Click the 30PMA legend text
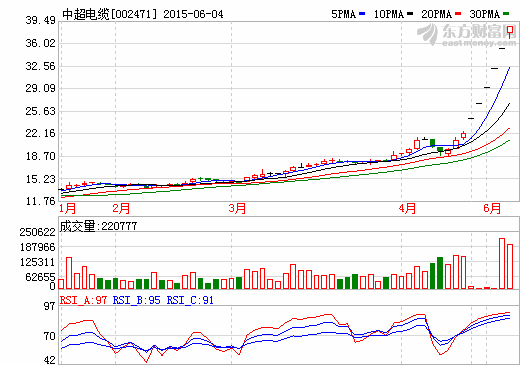520x365 pixels. pos(485,14)
